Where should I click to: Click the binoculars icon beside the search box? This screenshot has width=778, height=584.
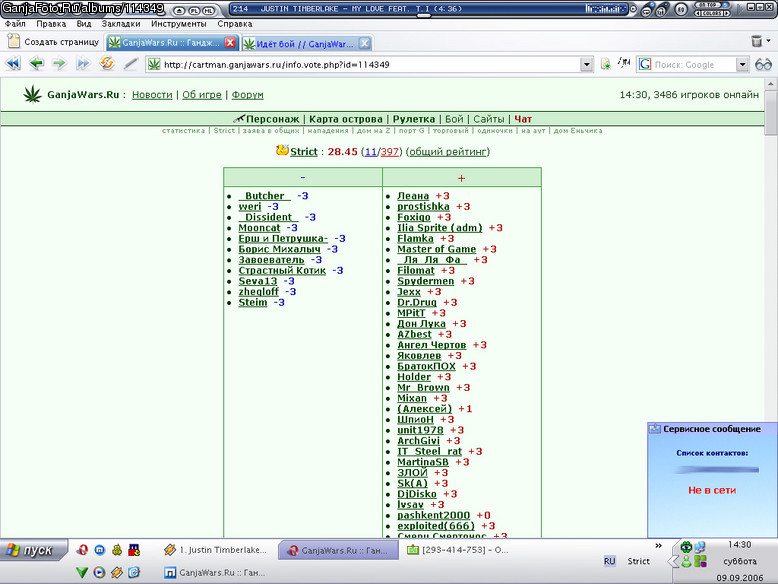pyautogui.click(x=763, y=64)
